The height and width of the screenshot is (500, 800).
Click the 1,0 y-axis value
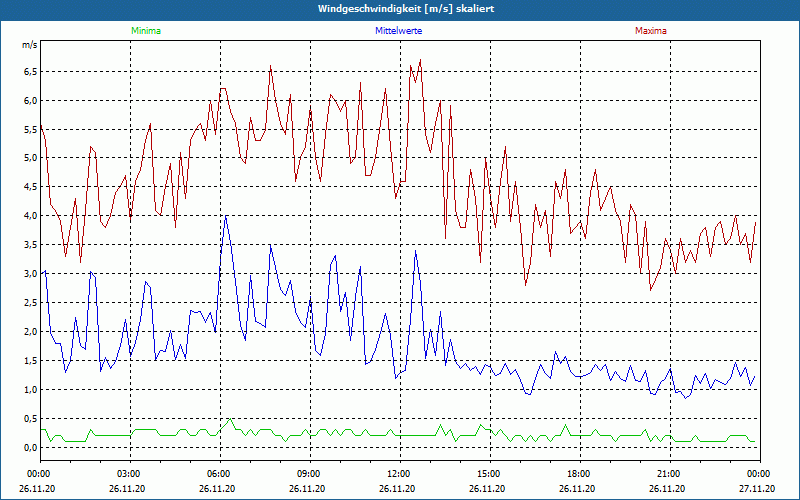31,390
